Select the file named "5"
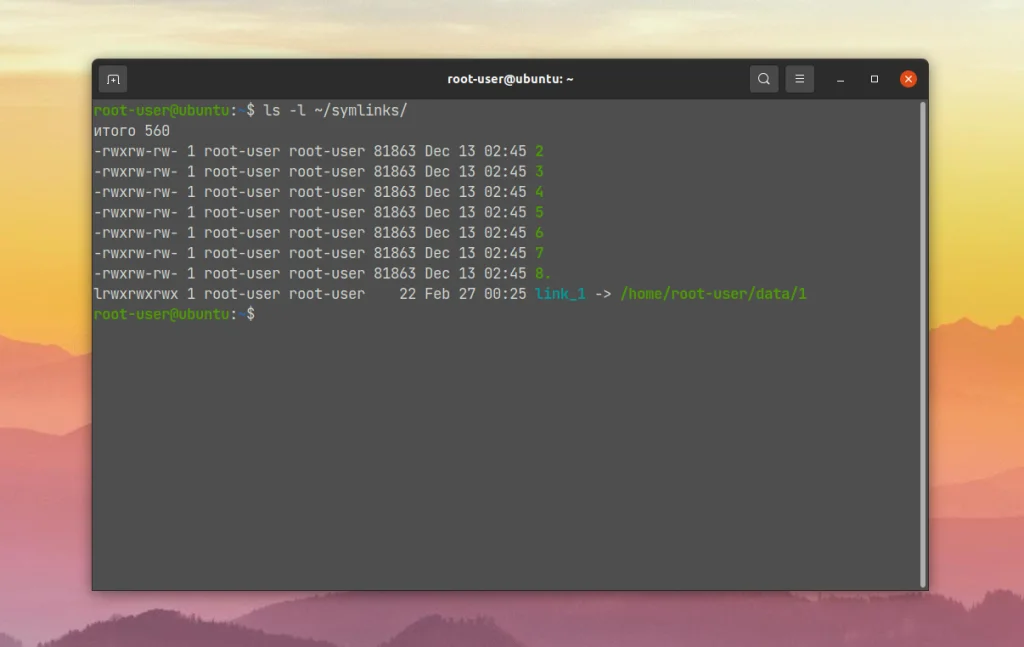 pyautogui.click(x=540, y=212)
